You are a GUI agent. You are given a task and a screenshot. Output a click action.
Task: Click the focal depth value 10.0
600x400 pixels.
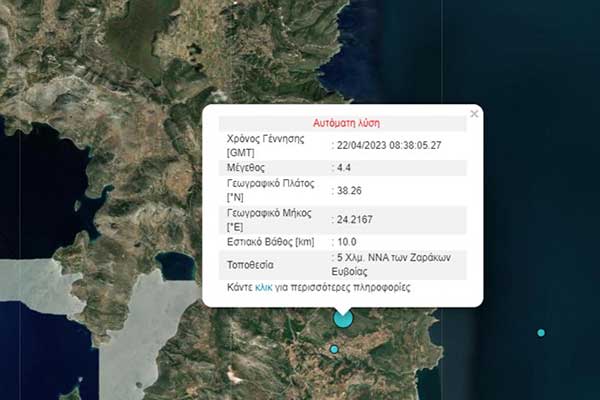(x=349, y=243)
